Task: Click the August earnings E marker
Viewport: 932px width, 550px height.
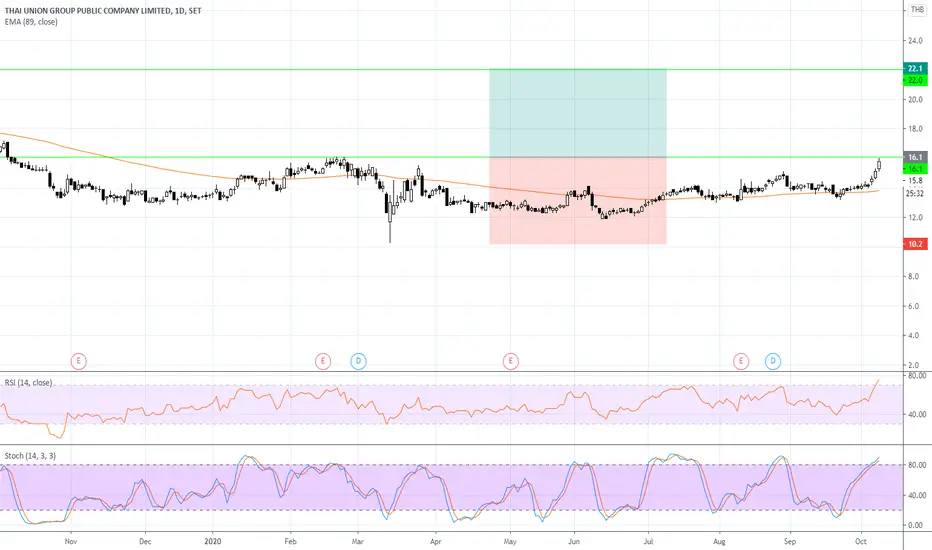Action: tap(741, 361)
